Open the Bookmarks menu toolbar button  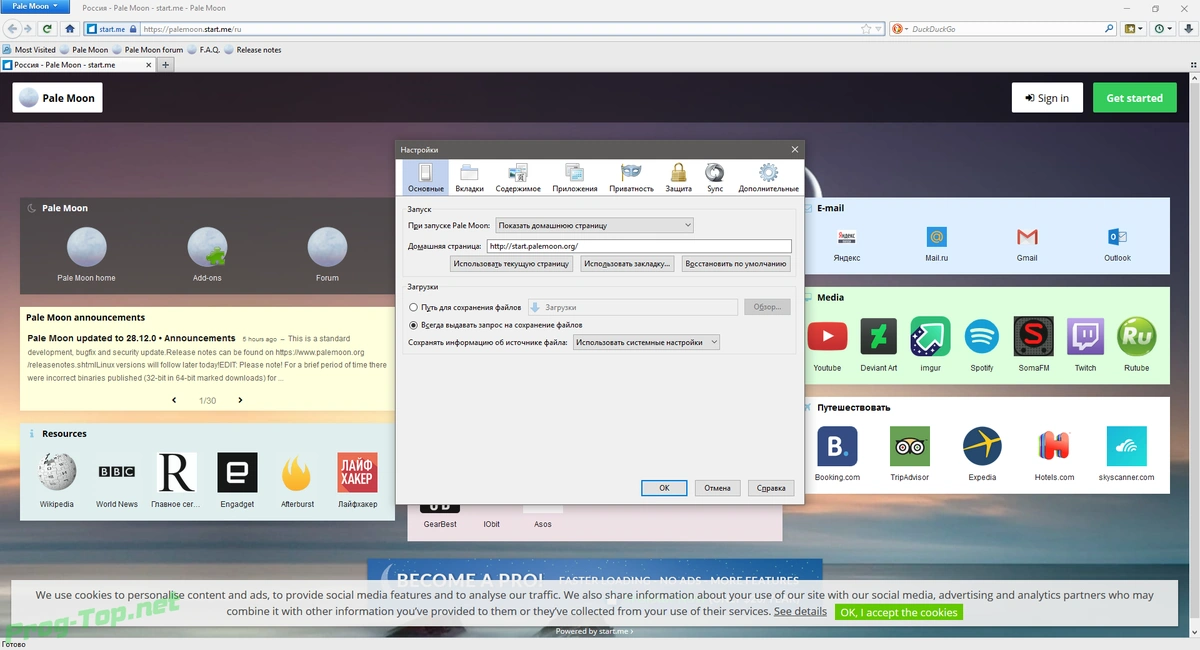[x=1133, y=29]
